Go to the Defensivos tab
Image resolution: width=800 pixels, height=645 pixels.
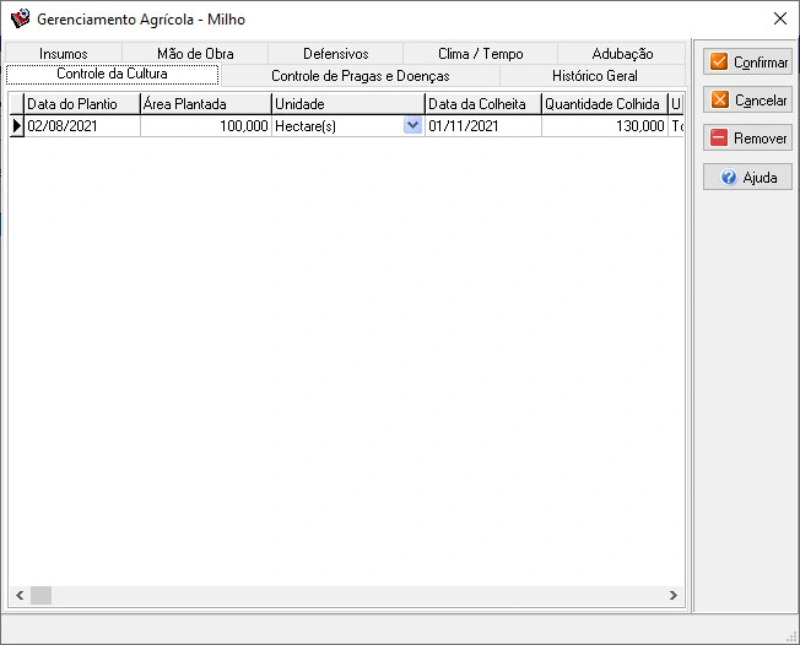pos(336,54)
